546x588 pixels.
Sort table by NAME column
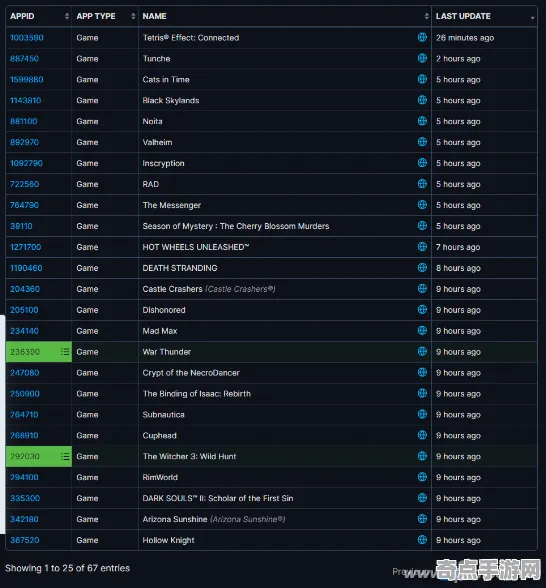(285, 16)
